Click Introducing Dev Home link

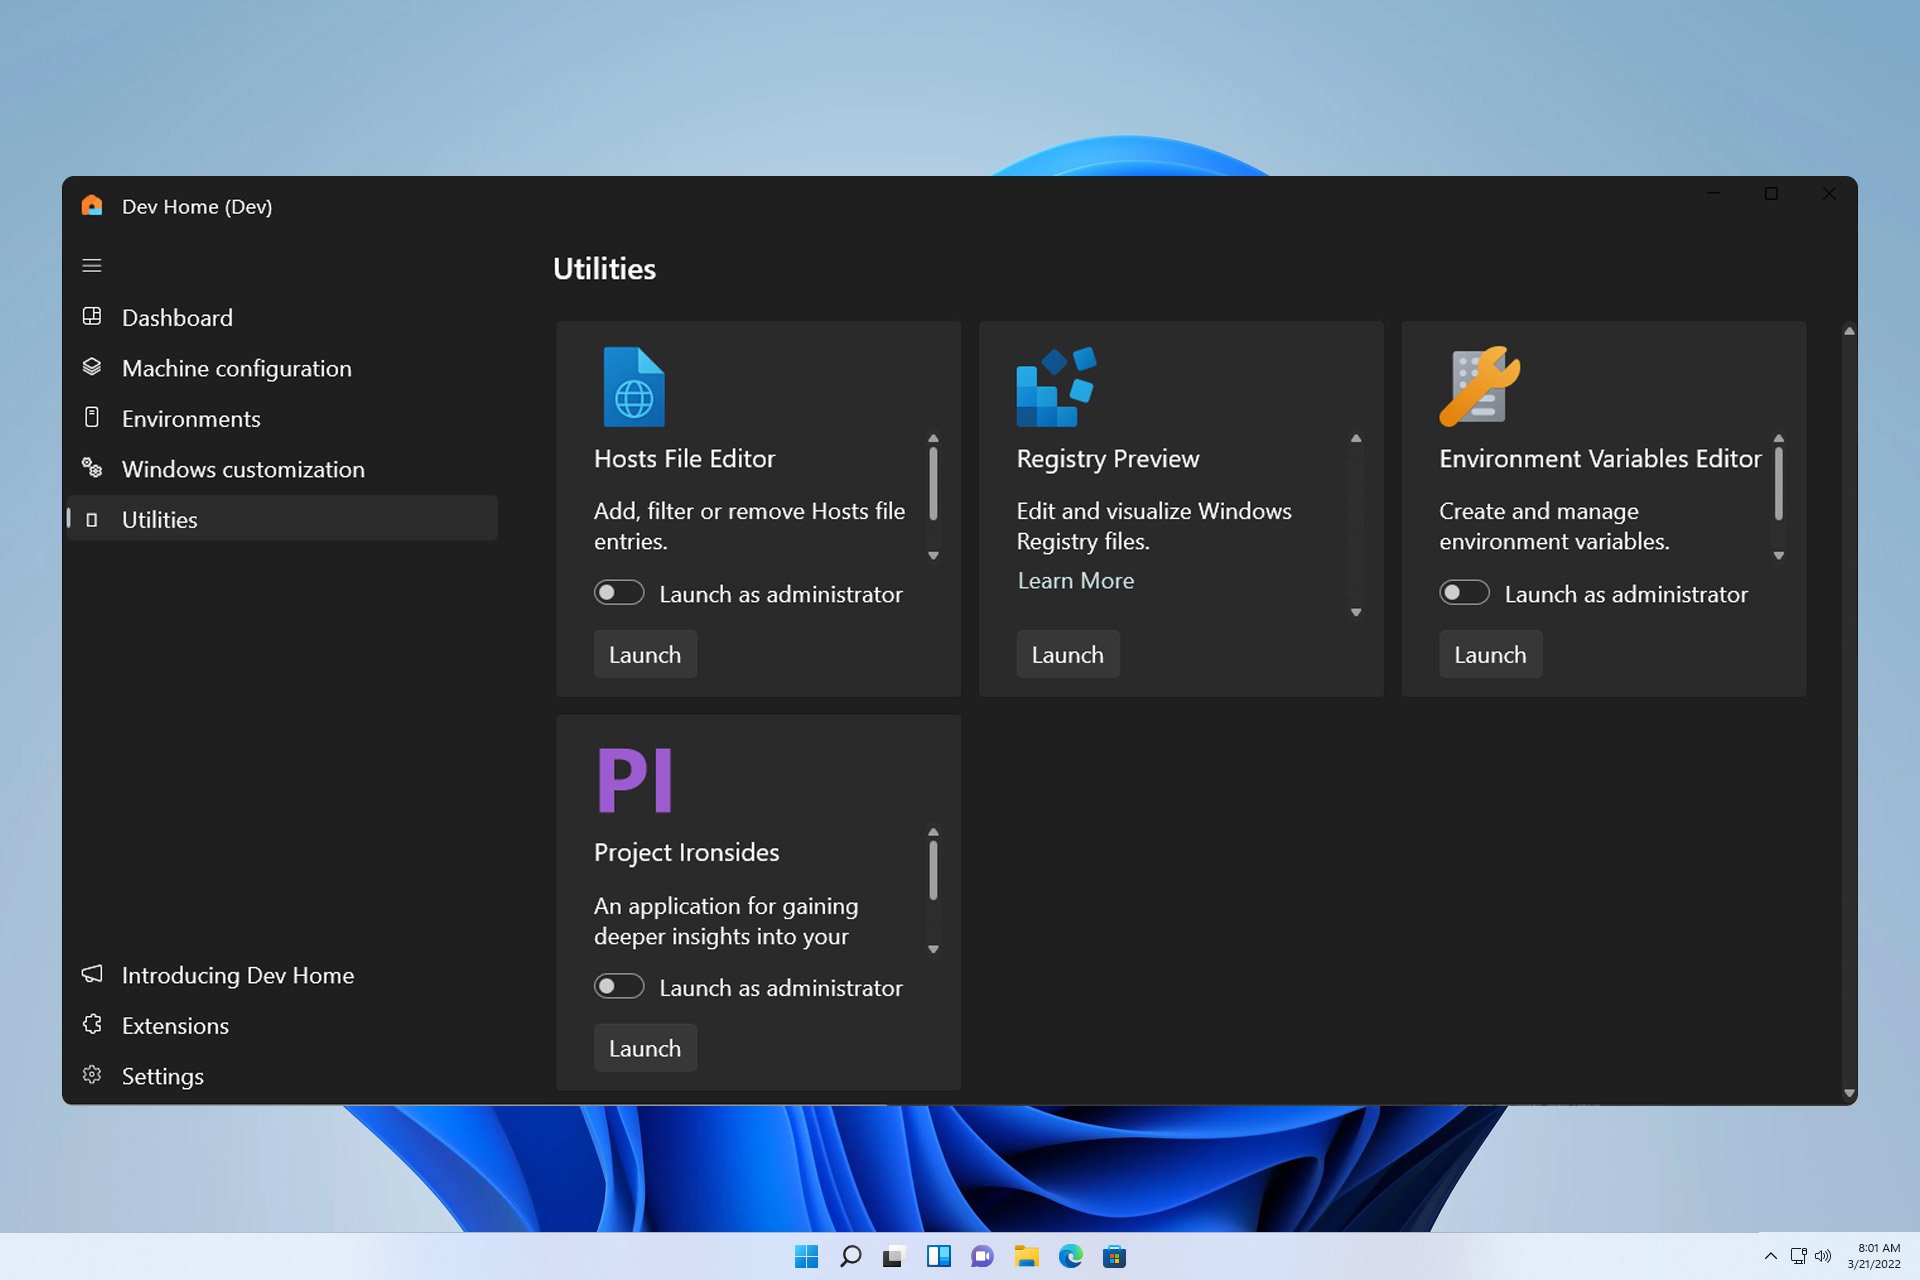pyautogui.click(x=237, y=974)
